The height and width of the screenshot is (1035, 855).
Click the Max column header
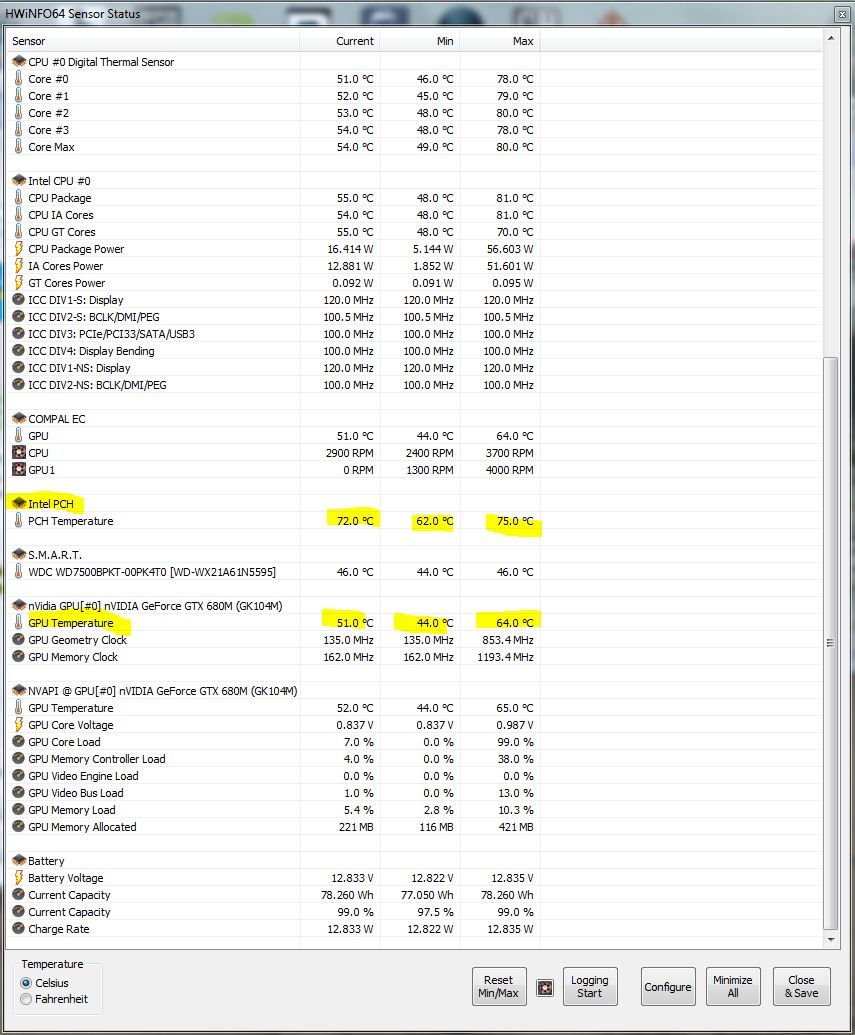point(500,41)
